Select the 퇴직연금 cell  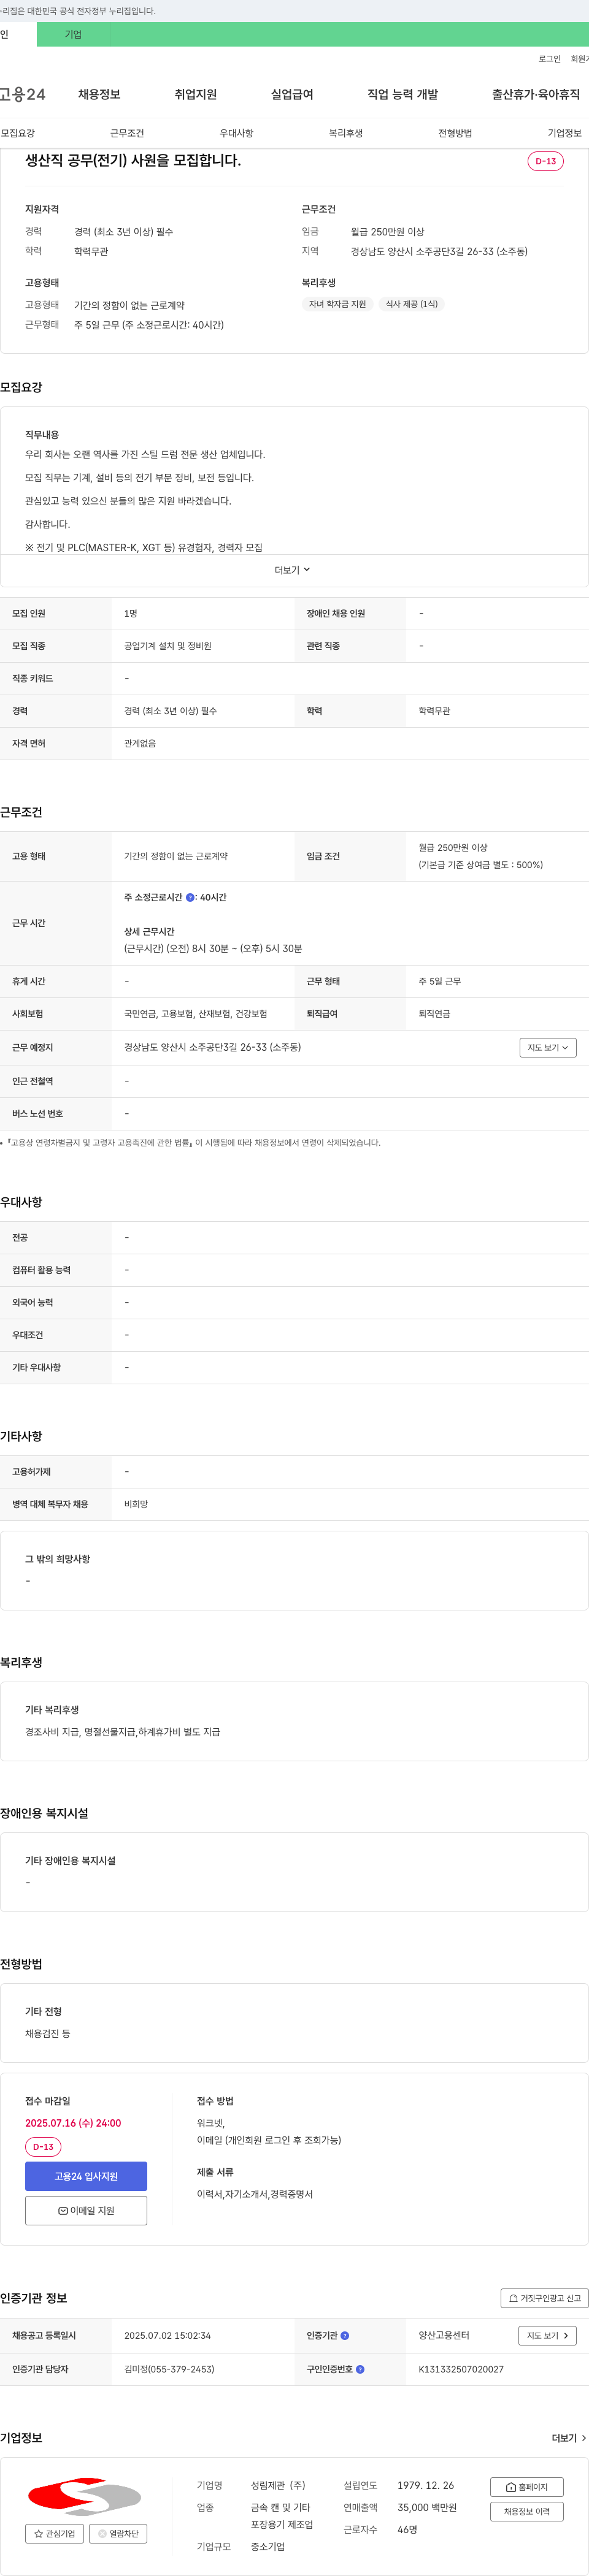434,1013
